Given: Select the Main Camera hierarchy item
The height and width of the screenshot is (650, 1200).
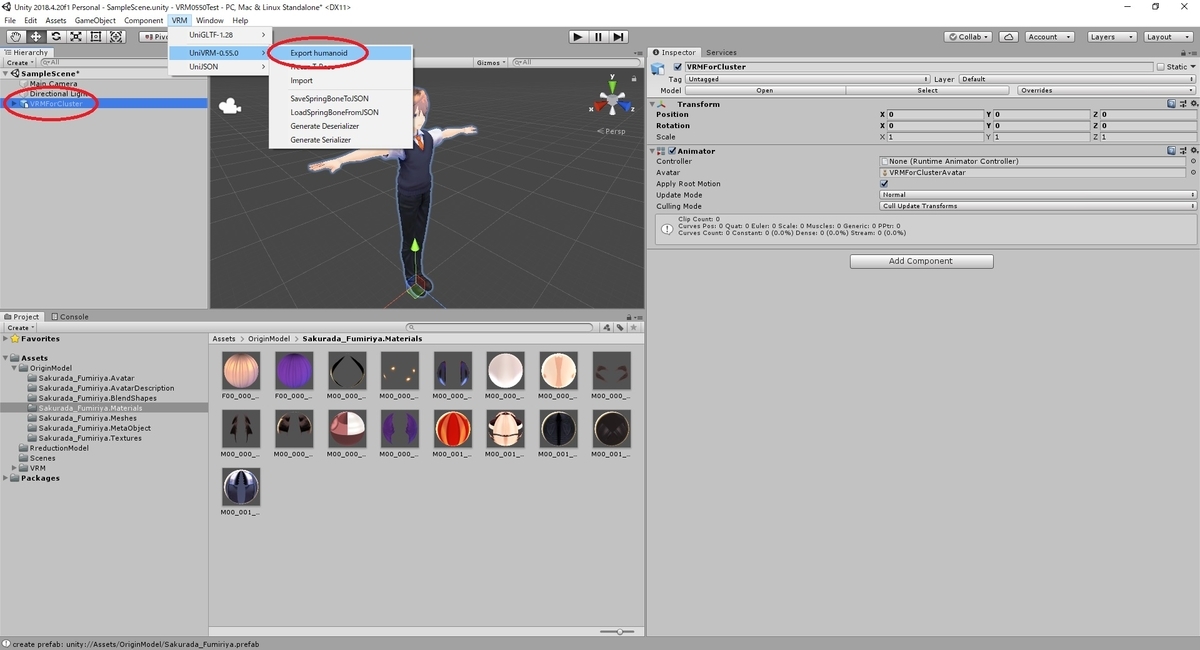Looking at the screenshot, I should pos(53,84).
